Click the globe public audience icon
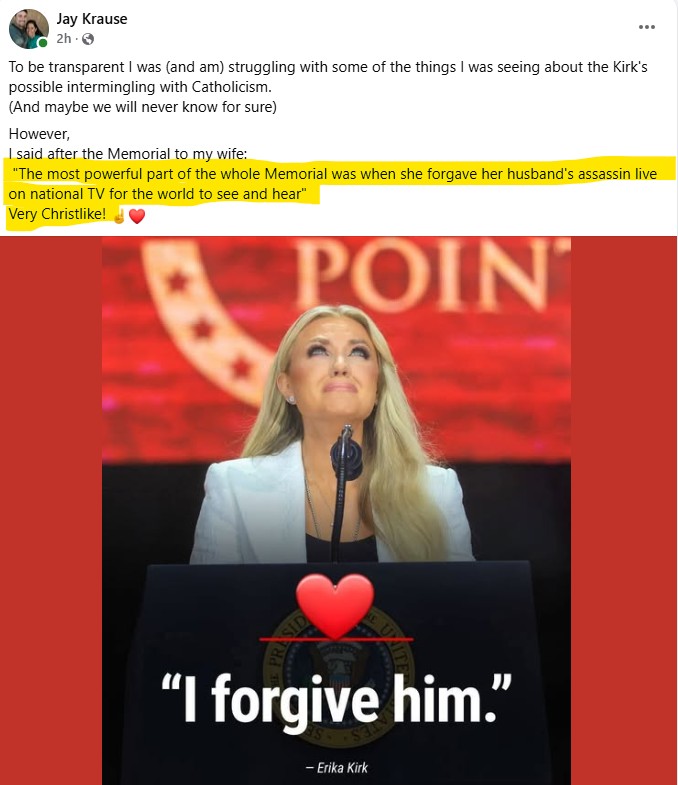678x785 pixels. tap(88, 39)
